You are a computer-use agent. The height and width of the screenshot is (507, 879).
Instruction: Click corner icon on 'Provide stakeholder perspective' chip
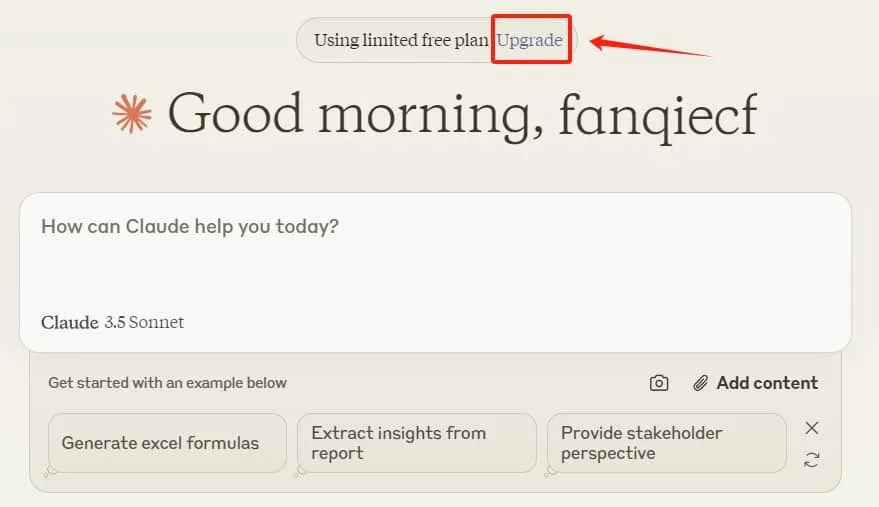point(551,472)
